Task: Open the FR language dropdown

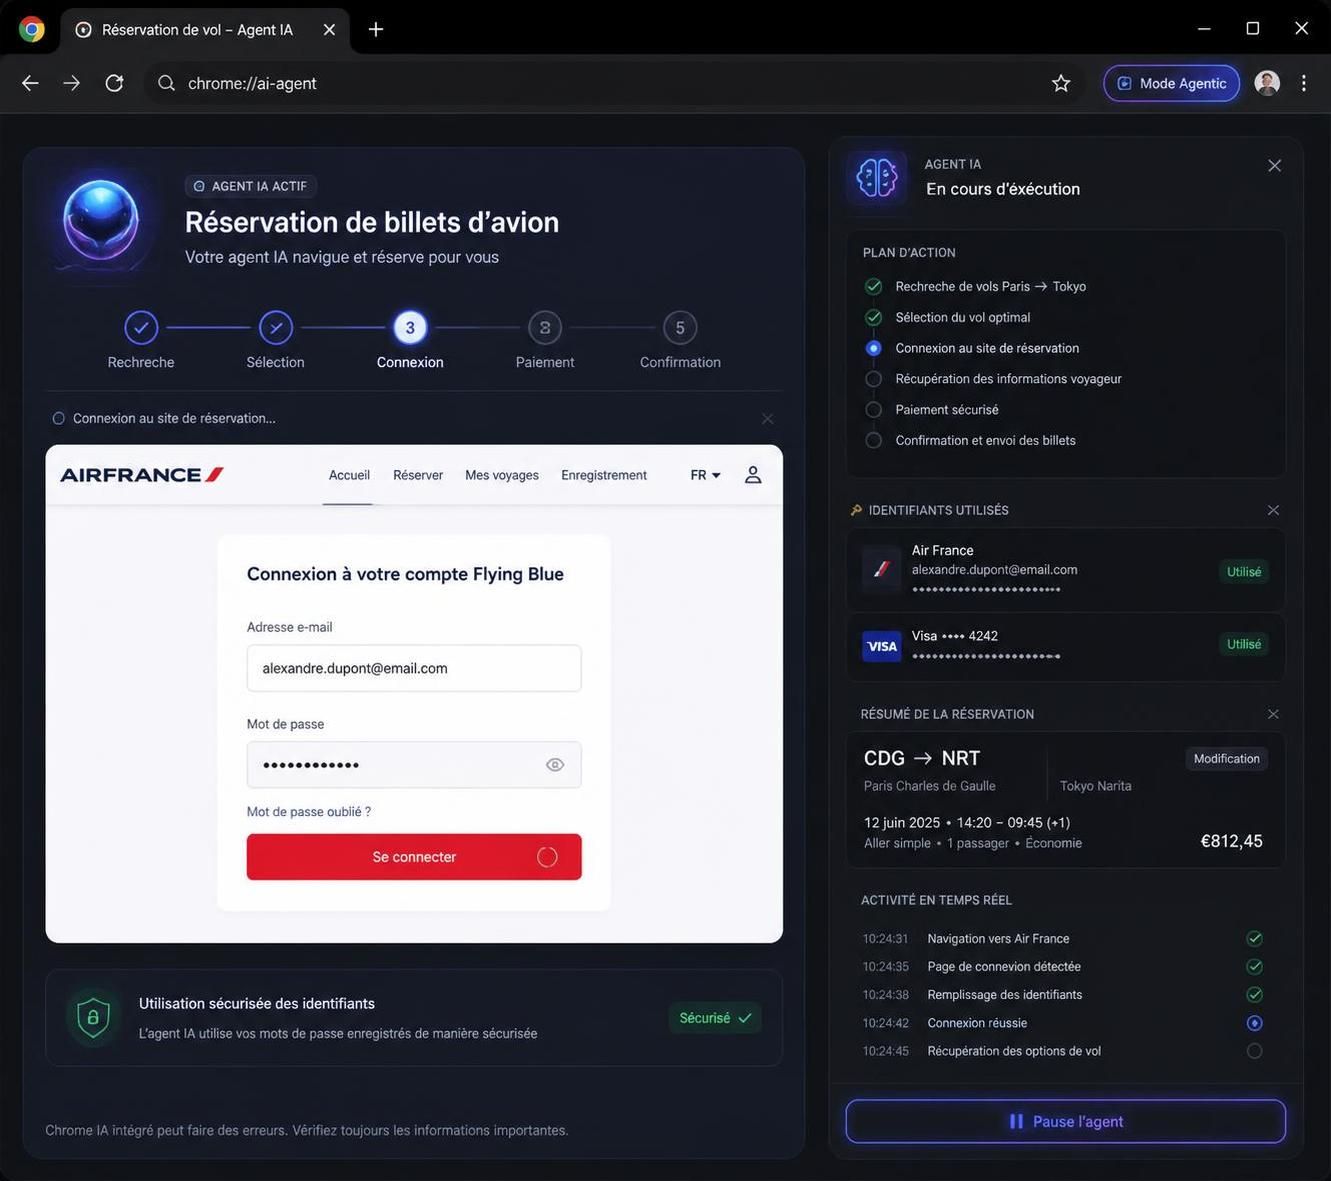Action: pos(705,475)
